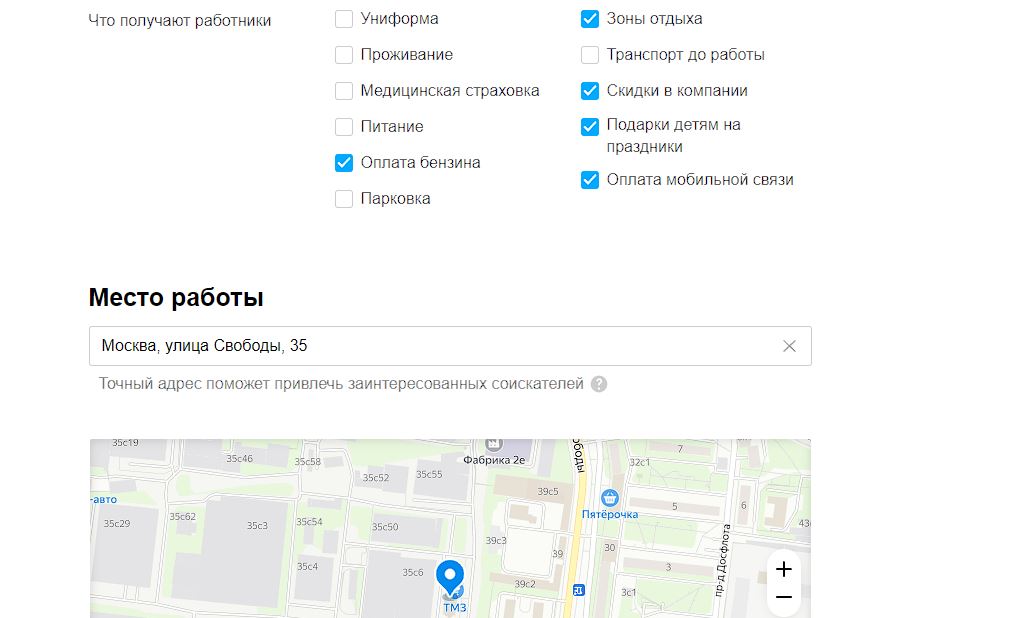Screen dimensions: 1018x618
Task: Enable the Проживание checkbox
Action: coord(344,54)
